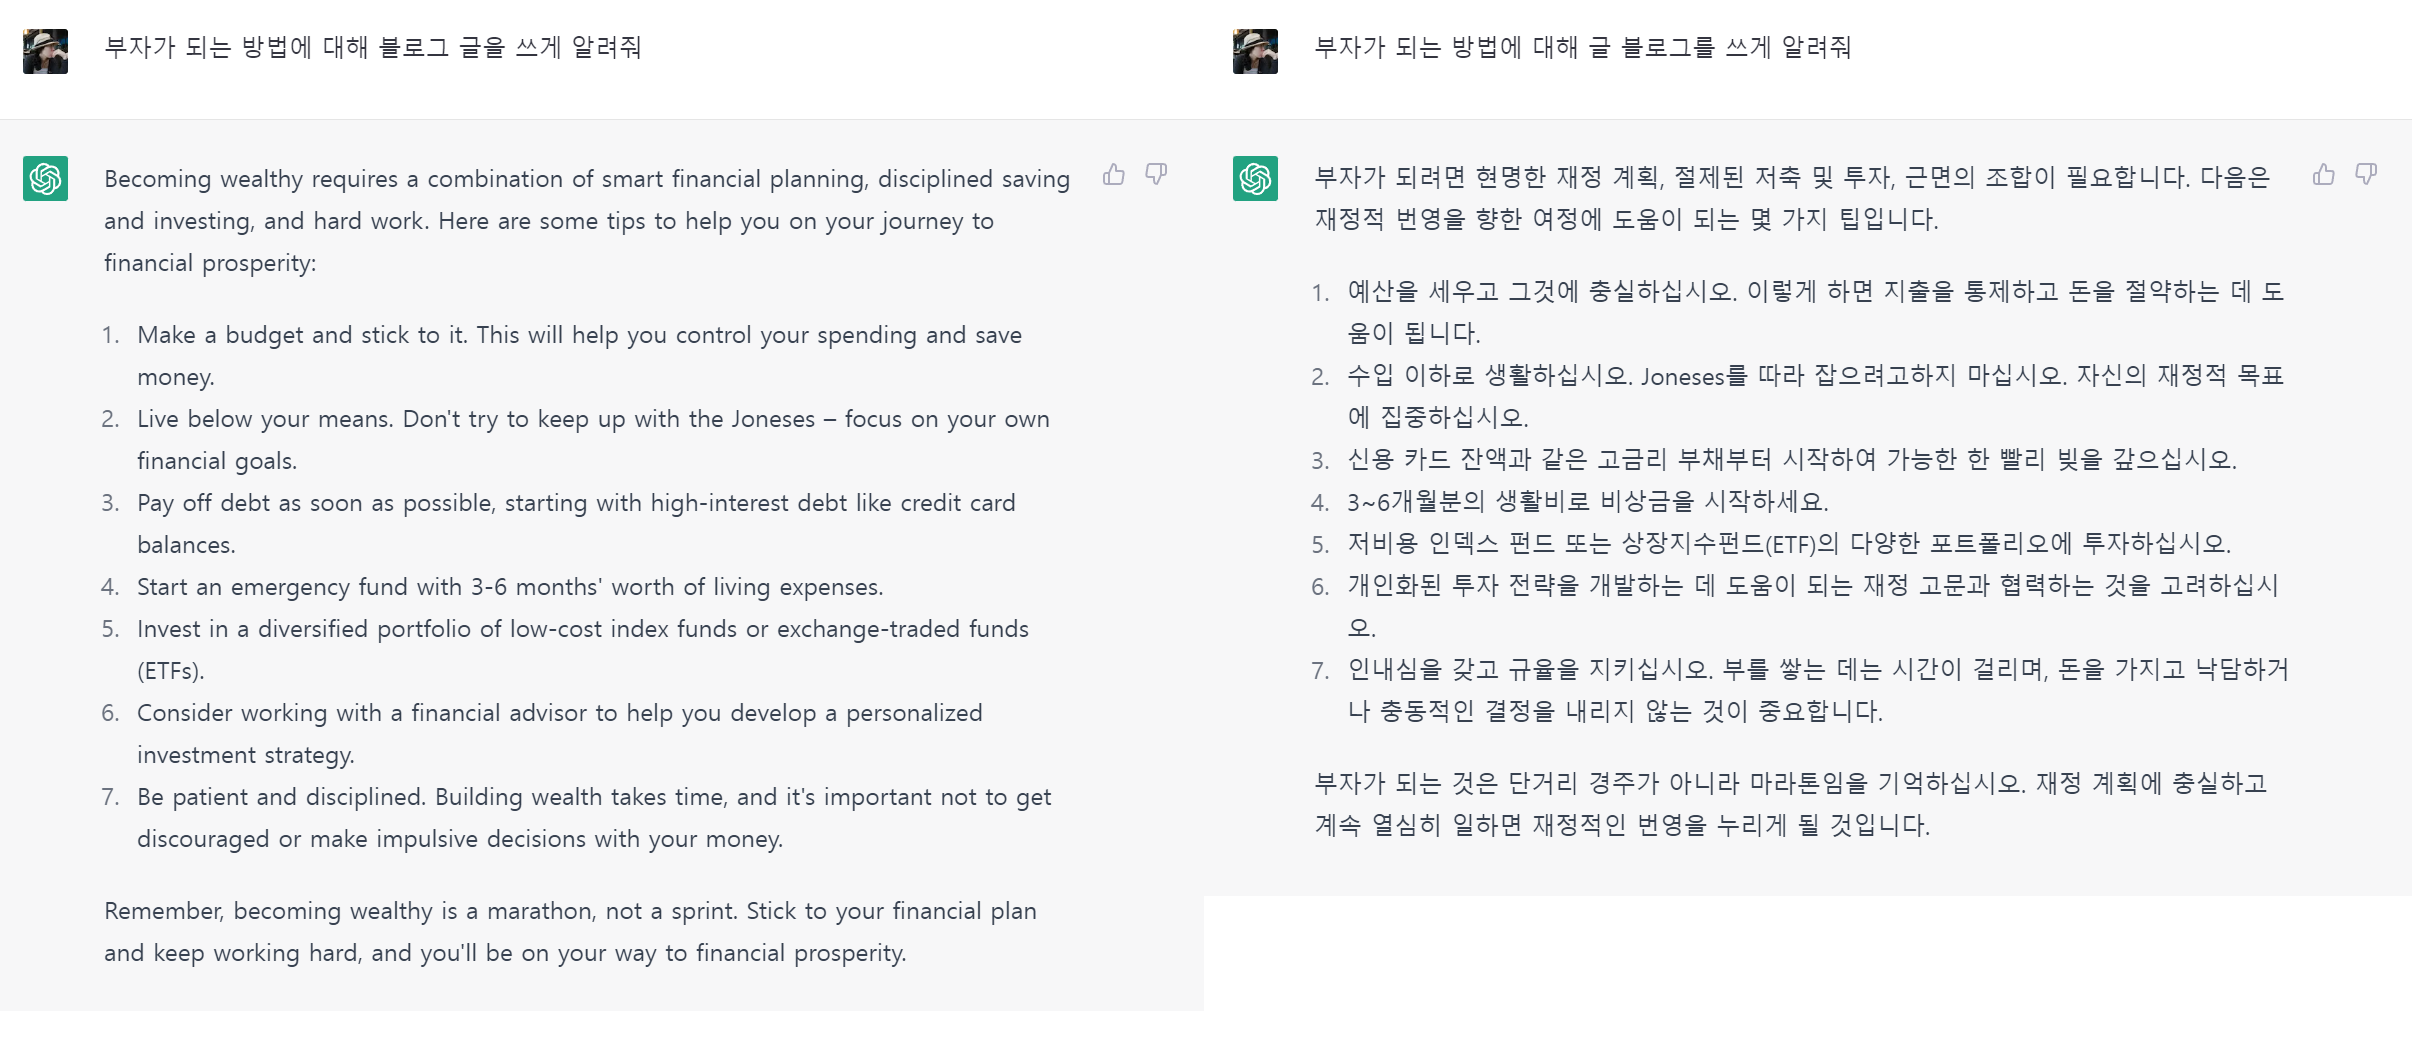The image size is (2414, 1040).
Task: Click the thumbs-down icon on the English response
Action: [x=1156, y=174]
